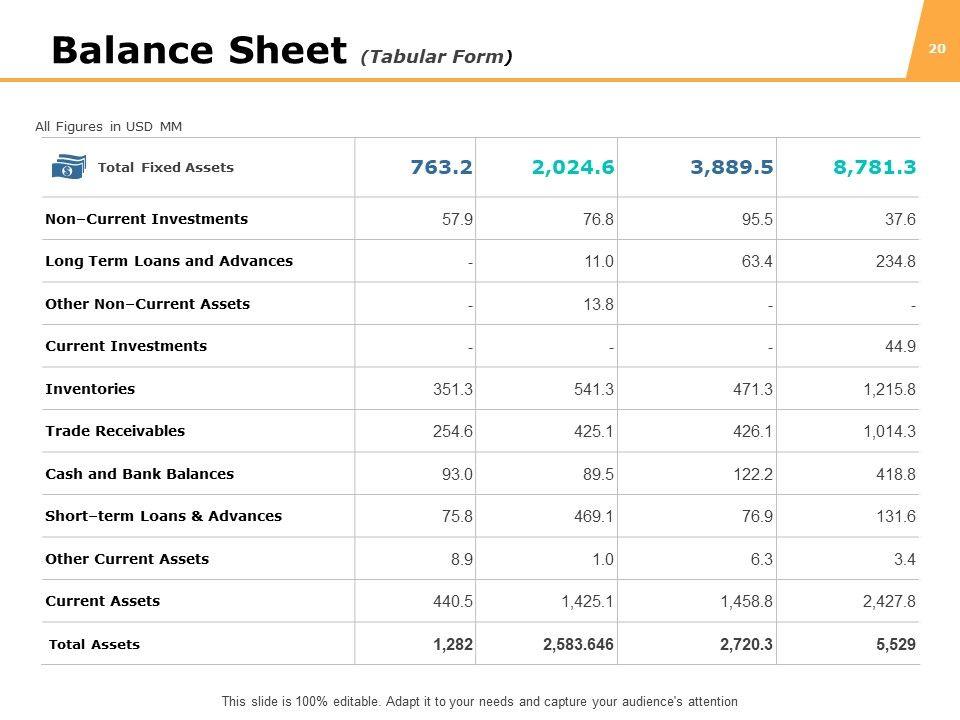Select Long Term Loans and Advances label
Viewport: 960px width, 720px height.
click(169, 261)
